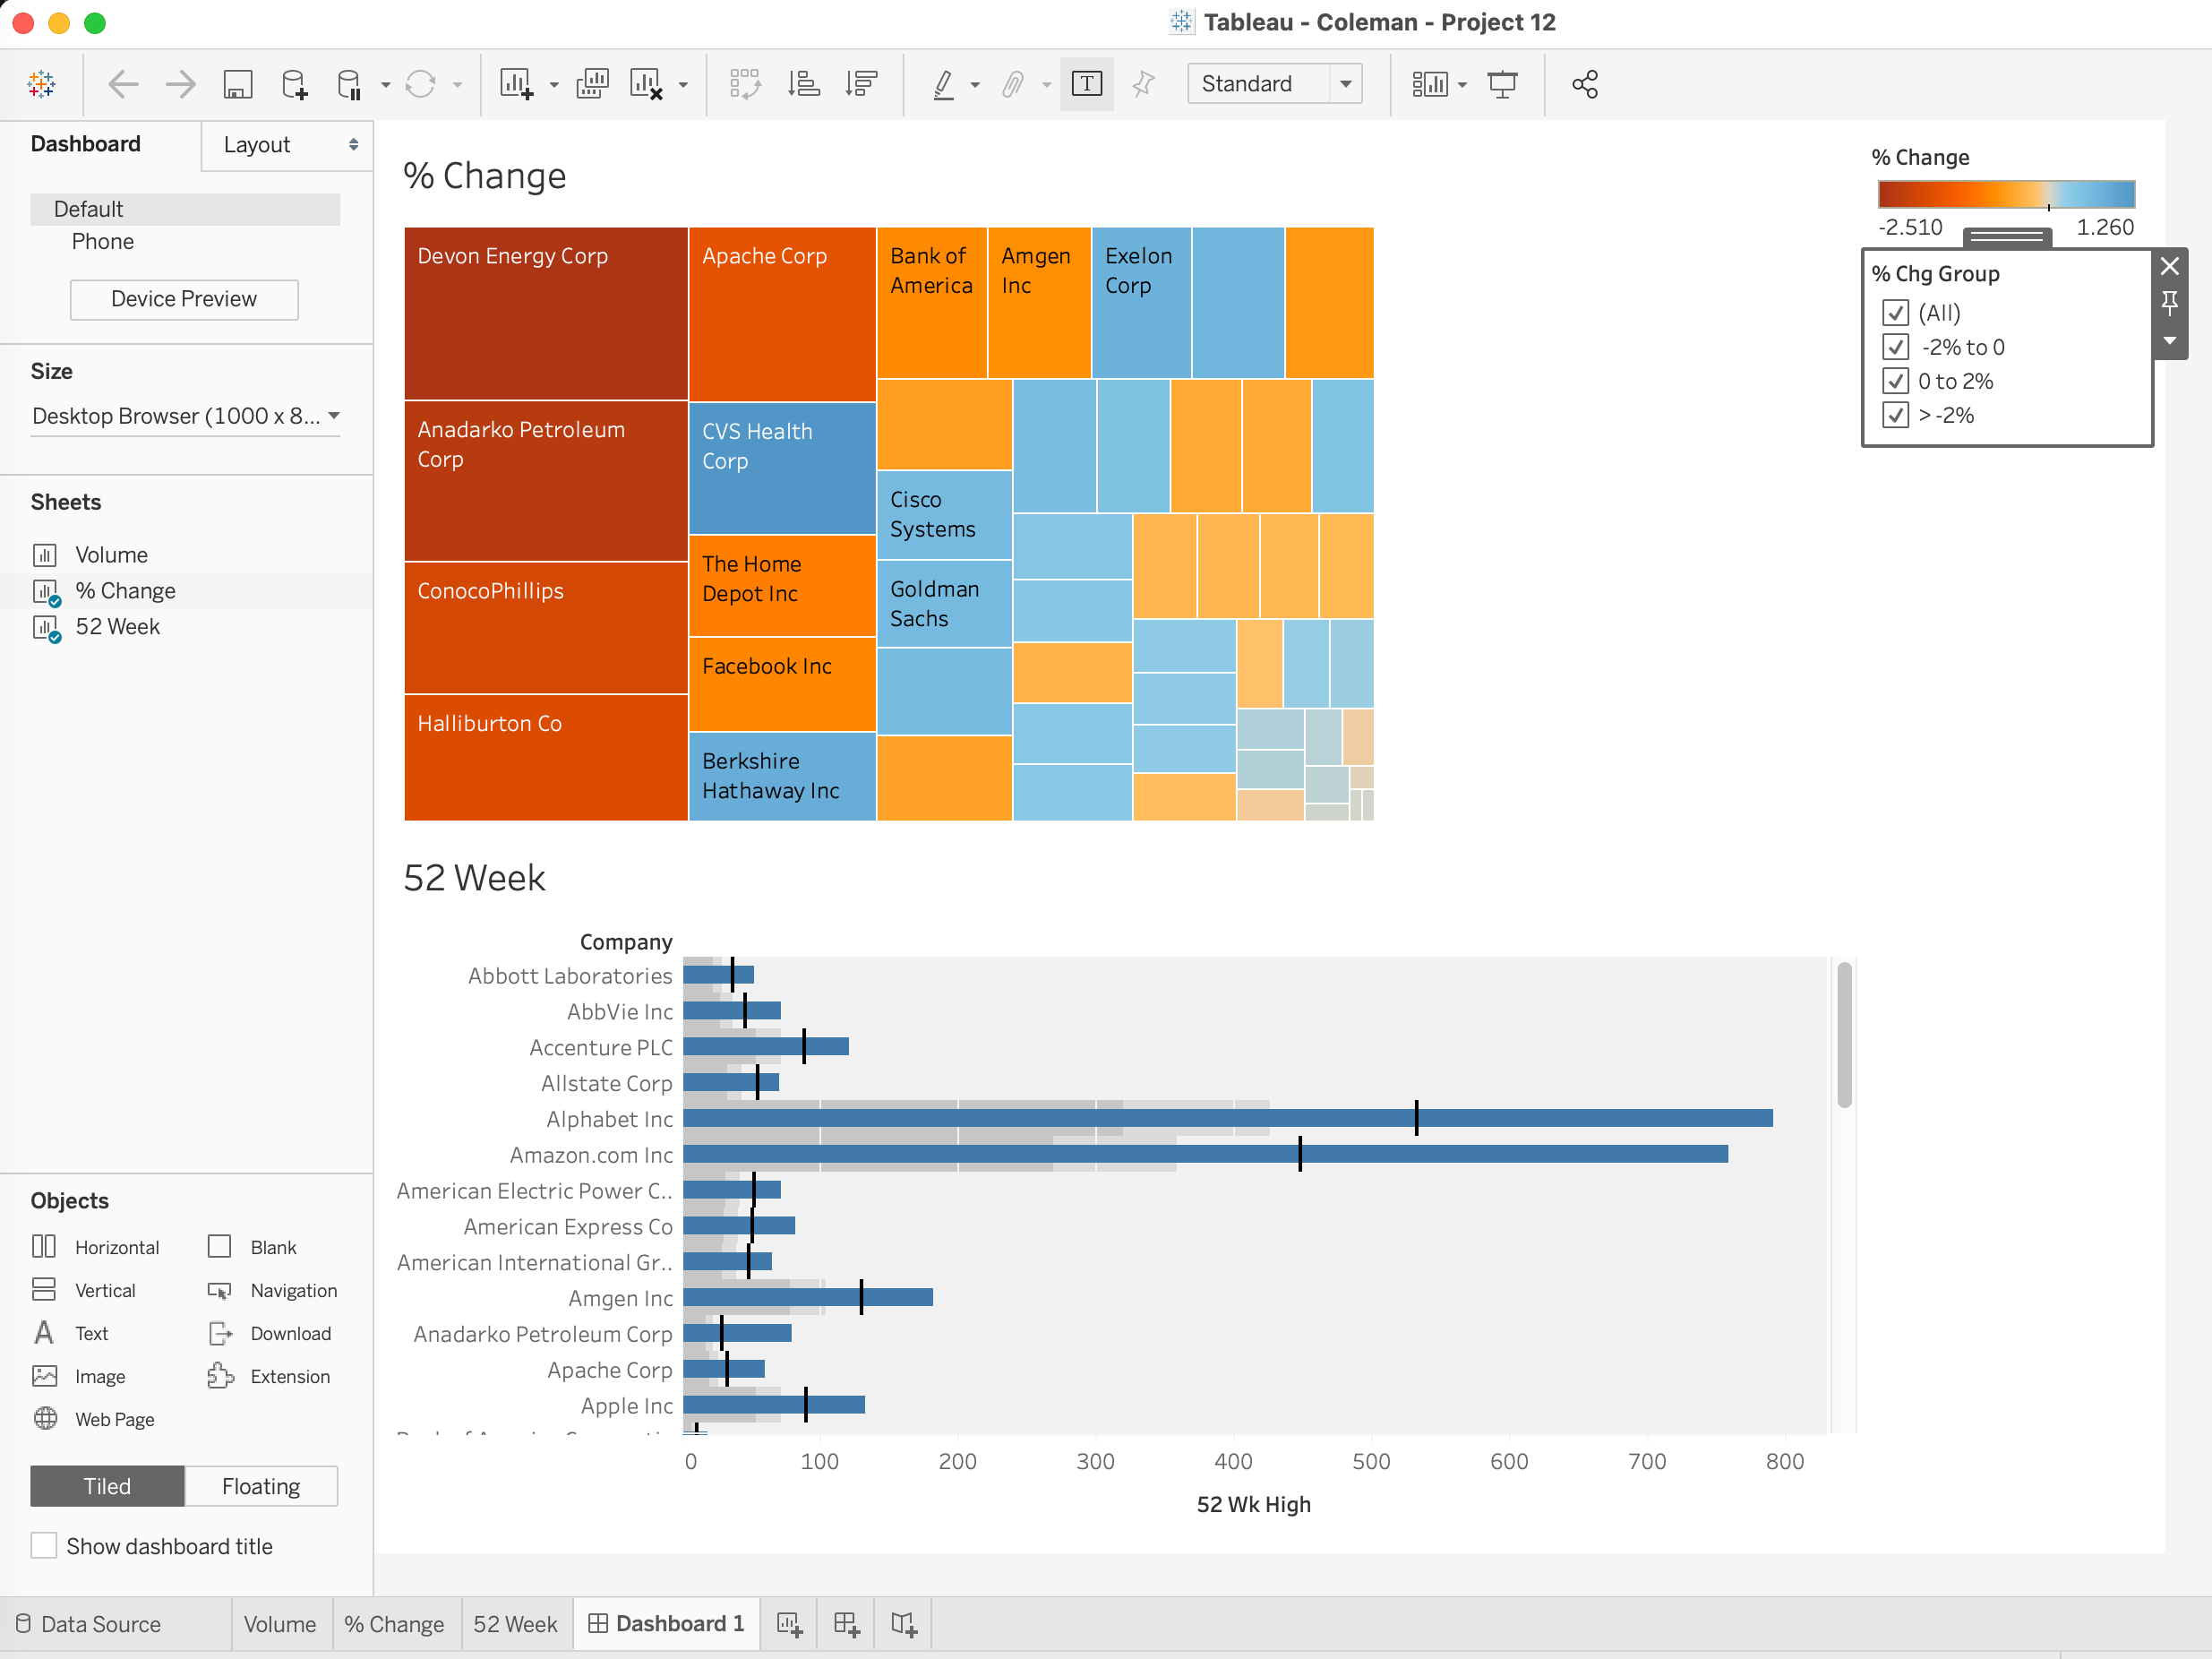
Task: Switch to the % Change sheet tab
Action: click(394, 1624)
